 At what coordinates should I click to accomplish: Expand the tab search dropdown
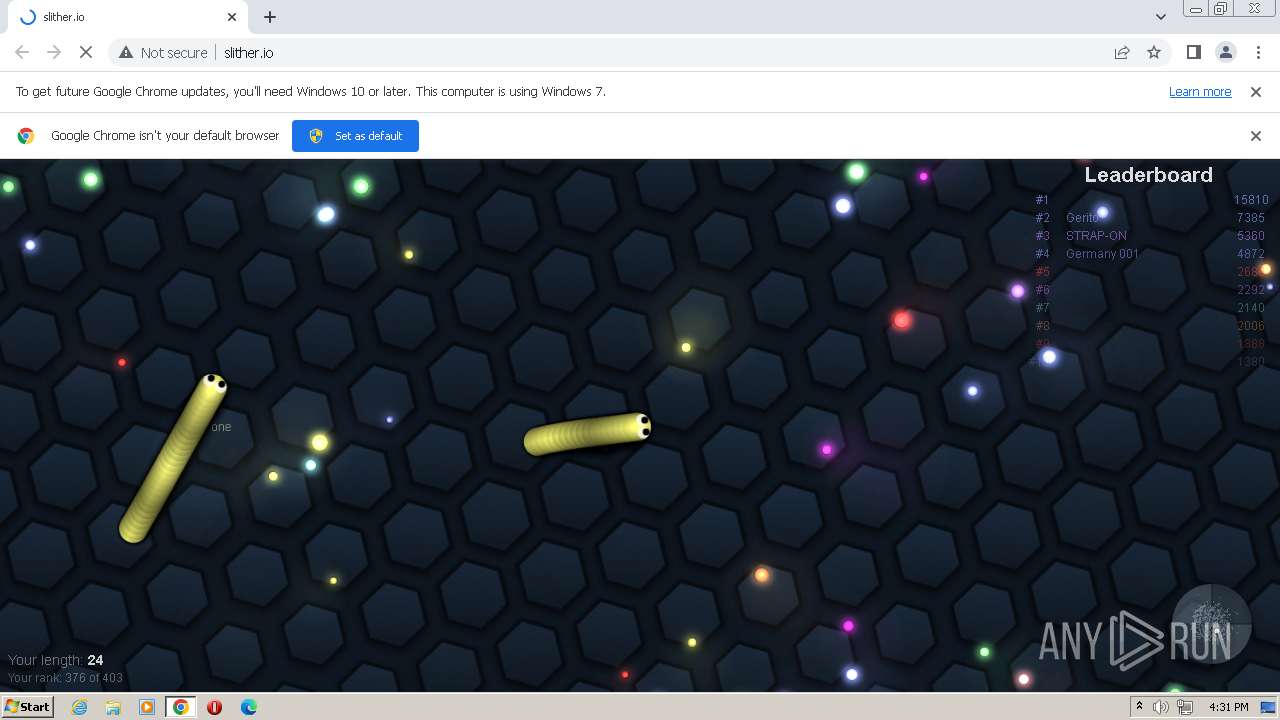click(x=1160, y=17)
